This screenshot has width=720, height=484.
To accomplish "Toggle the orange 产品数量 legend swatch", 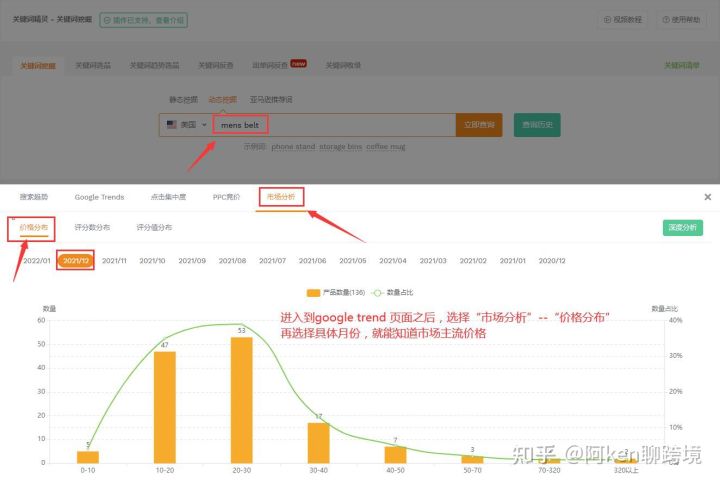I will pos(313,293).
